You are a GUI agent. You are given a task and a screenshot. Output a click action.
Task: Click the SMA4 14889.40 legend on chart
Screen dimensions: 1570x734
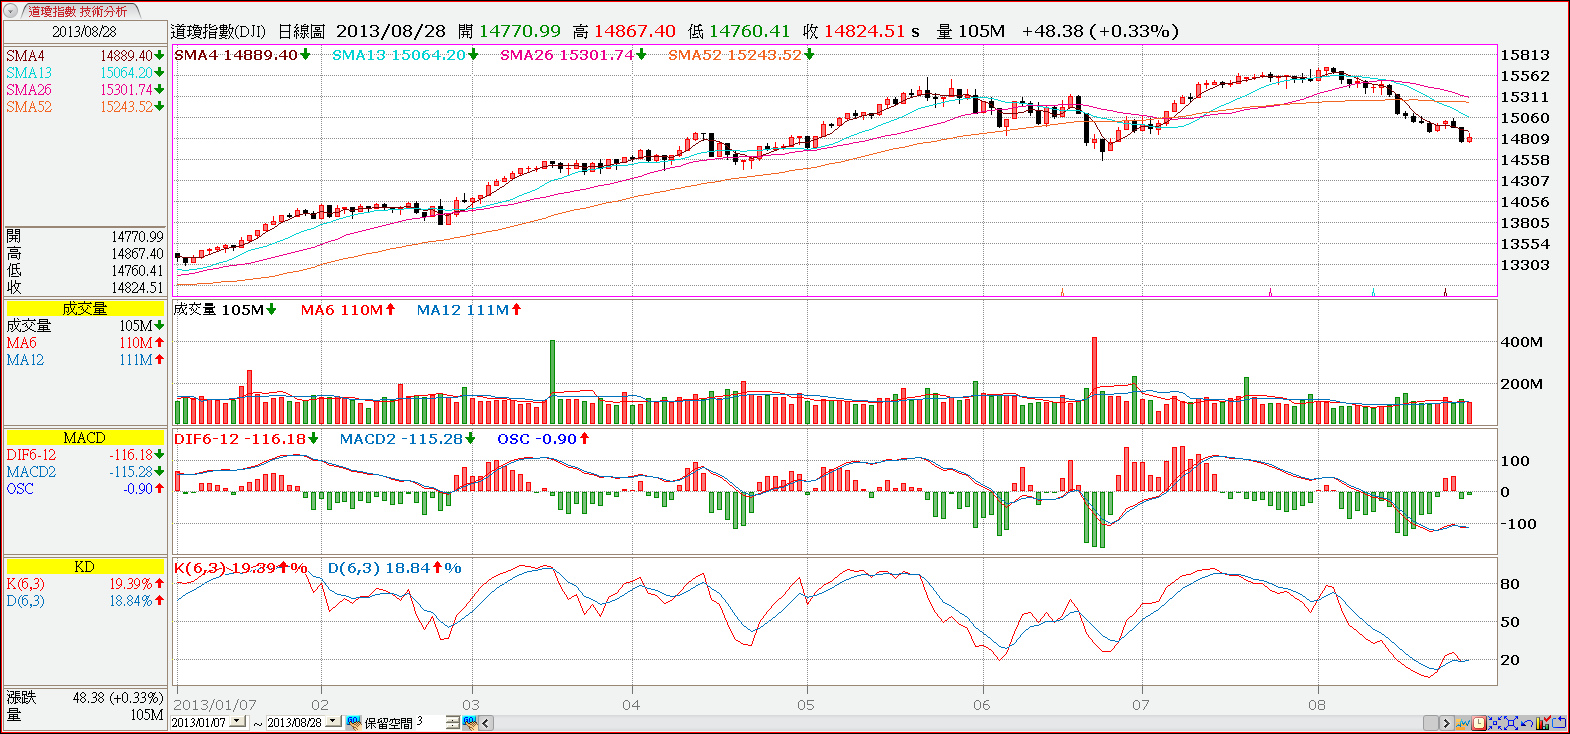coord(242,55)
